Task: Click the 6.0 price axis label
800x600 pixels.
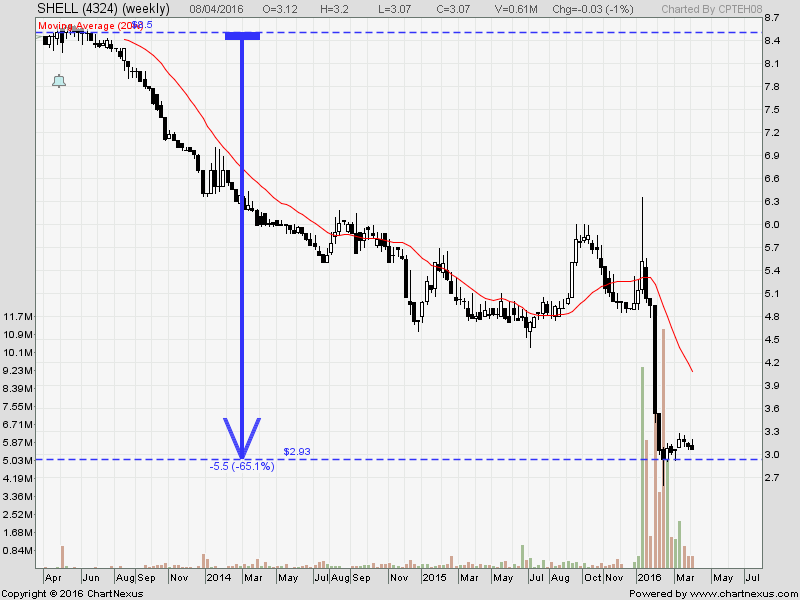Action: coord(772,224)
